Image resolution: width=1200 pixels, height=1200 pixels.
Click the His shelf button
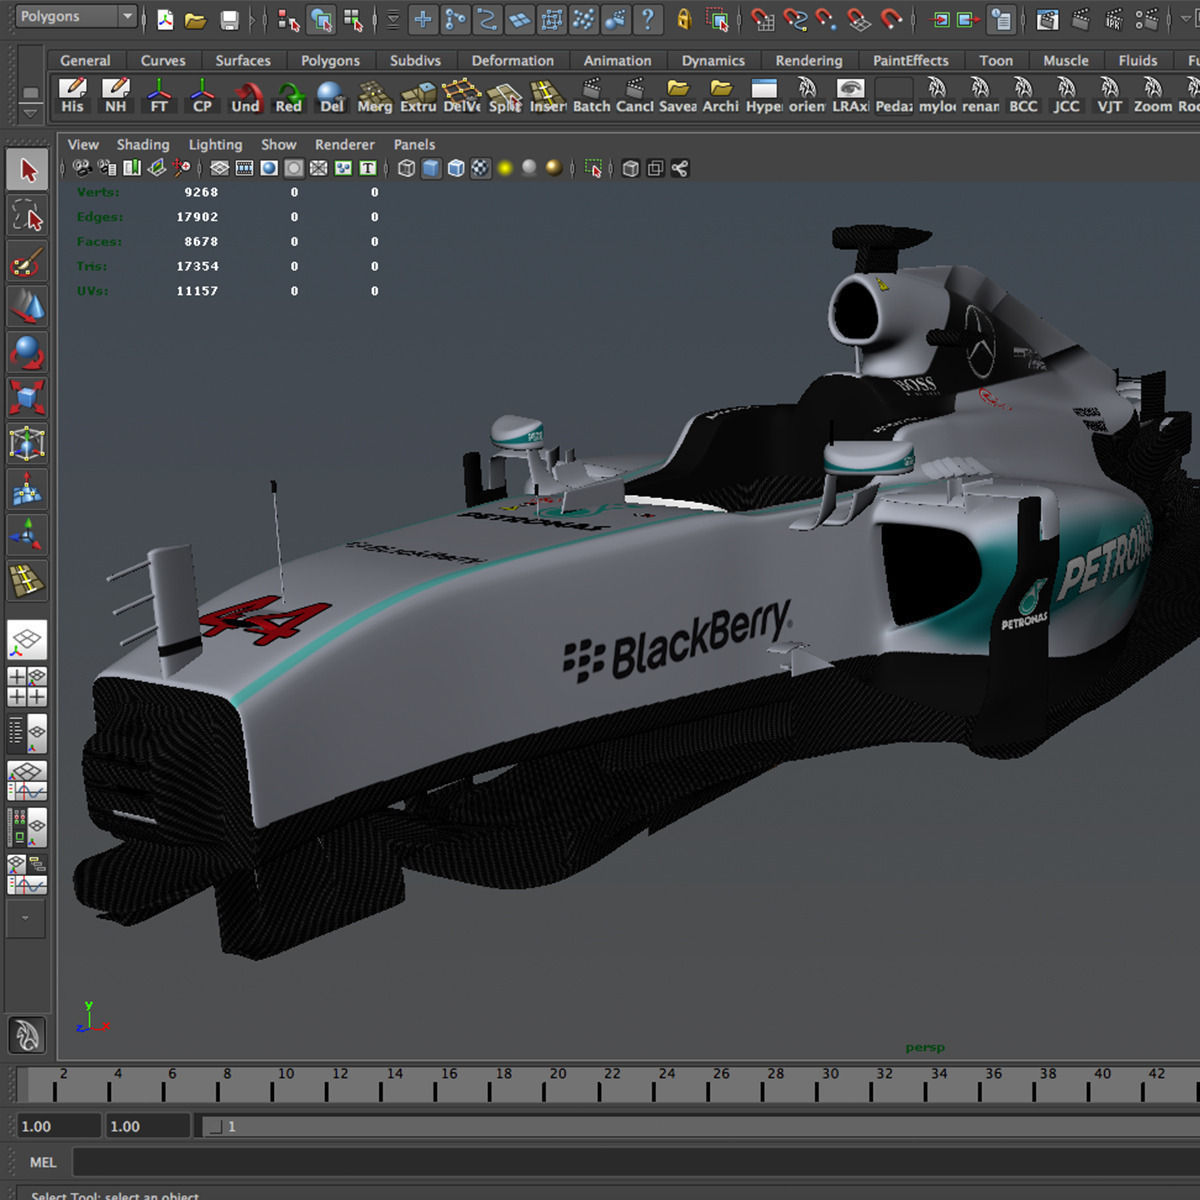point(72,97)
